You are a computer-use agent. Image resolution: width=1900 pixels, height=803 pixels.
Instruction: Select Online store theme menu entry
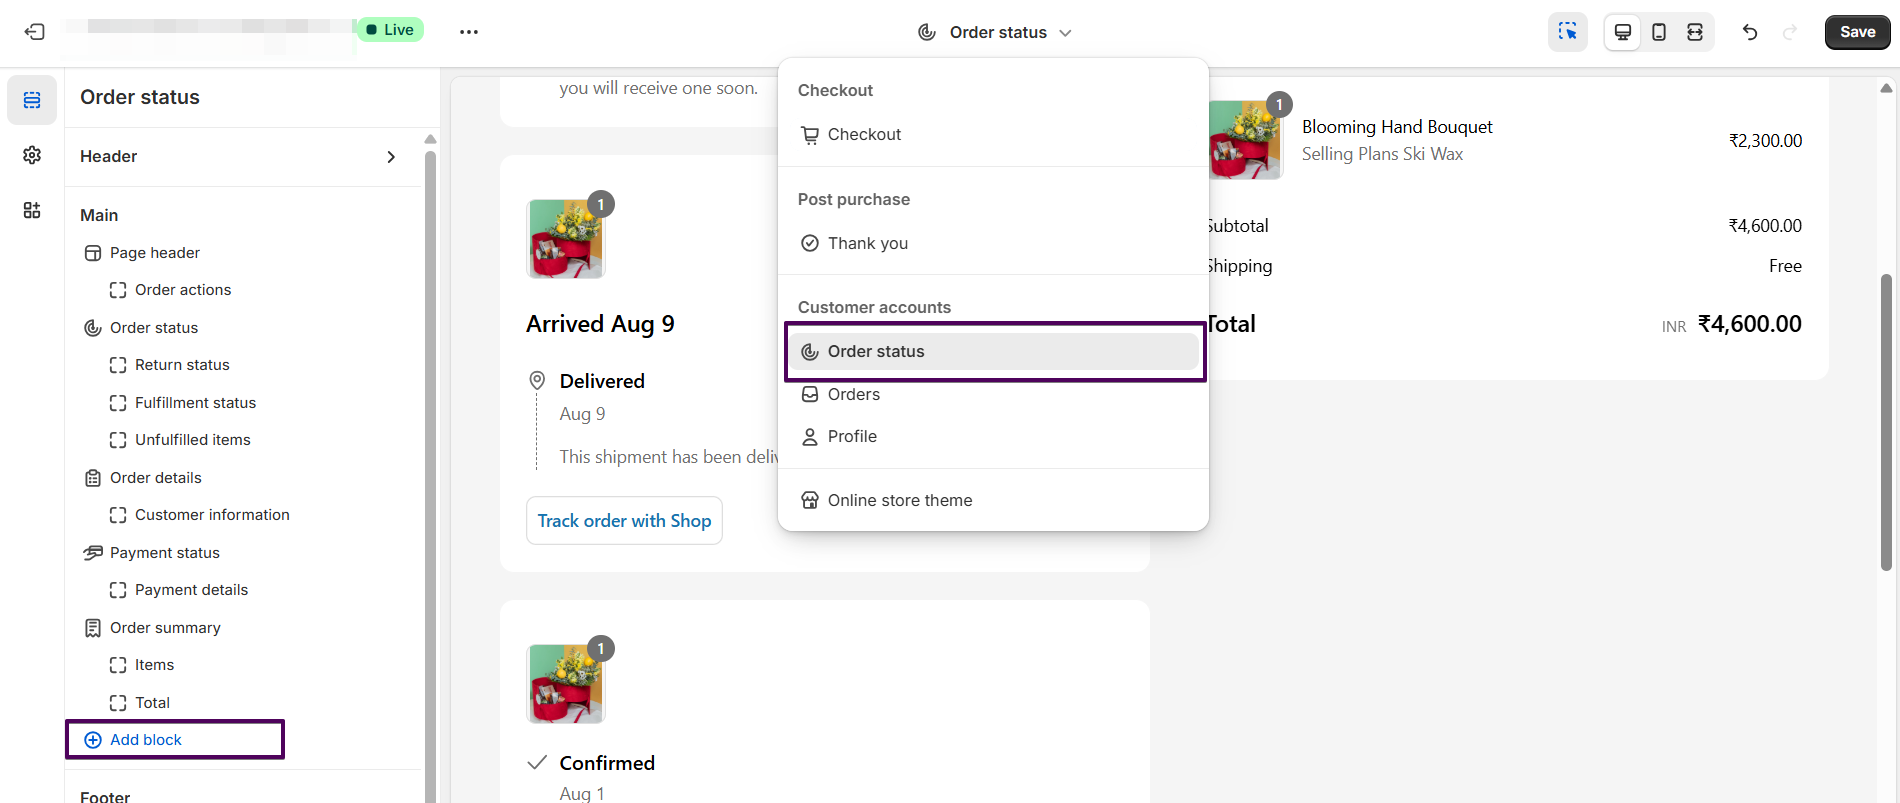(x=899, y=500)
